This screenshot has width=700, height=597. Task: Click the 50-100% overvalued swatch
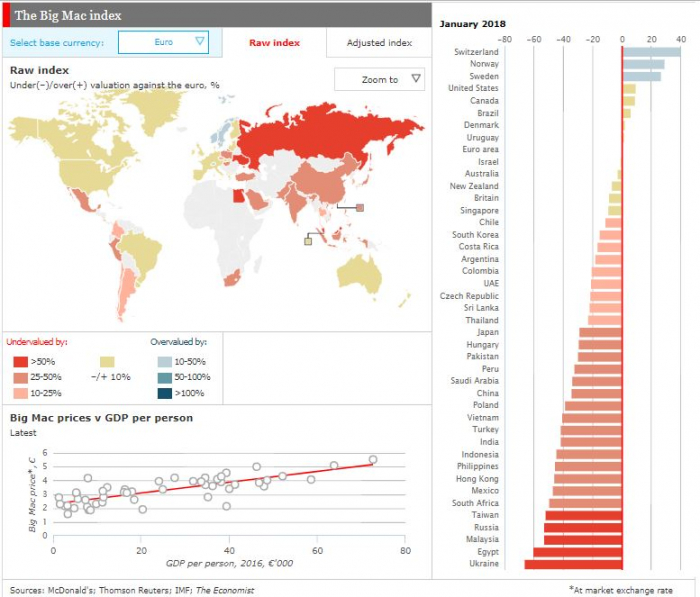pos(165,378)
